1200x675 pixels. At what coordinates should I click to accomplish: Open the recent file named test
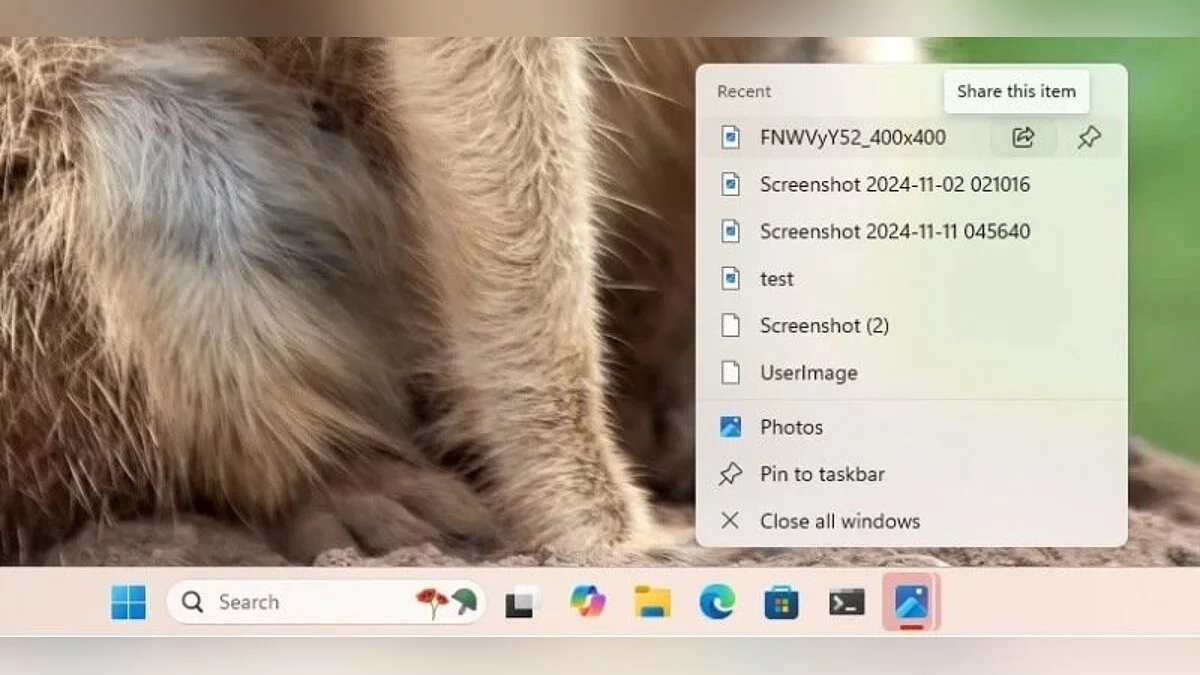click(x=776, y=279)
